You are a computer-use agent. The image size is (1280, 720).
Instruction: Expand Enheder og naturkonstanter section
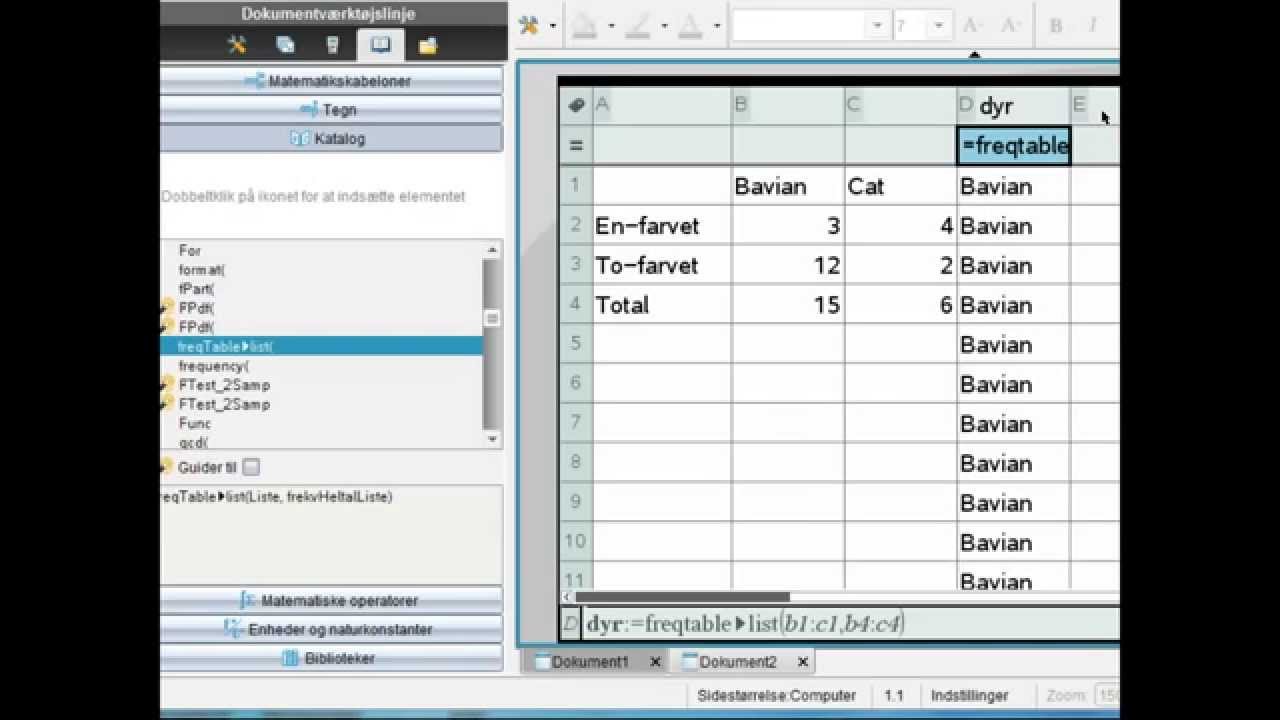coord(331,630)
